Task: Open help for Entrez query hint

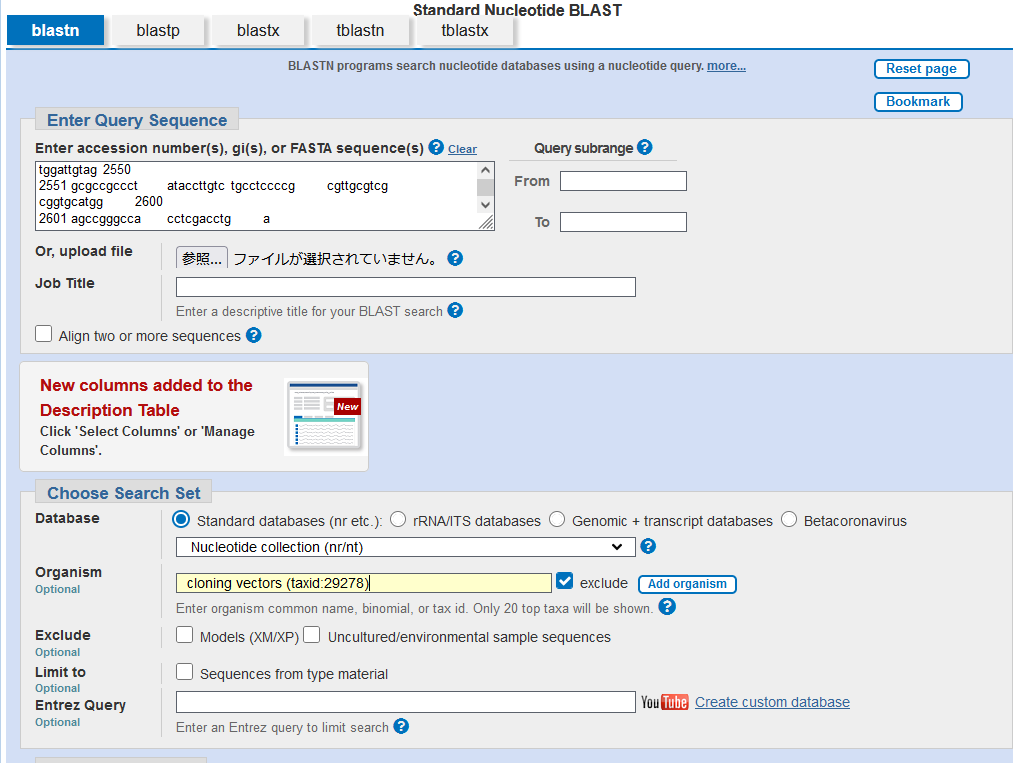Action: pyautogui.click(x=401, y=727)
